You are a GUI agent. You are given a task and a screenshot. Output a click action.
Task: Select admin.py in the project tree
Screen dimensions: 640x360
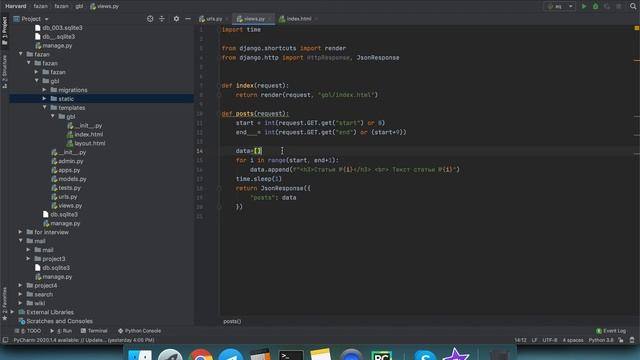tap(67, 161)
